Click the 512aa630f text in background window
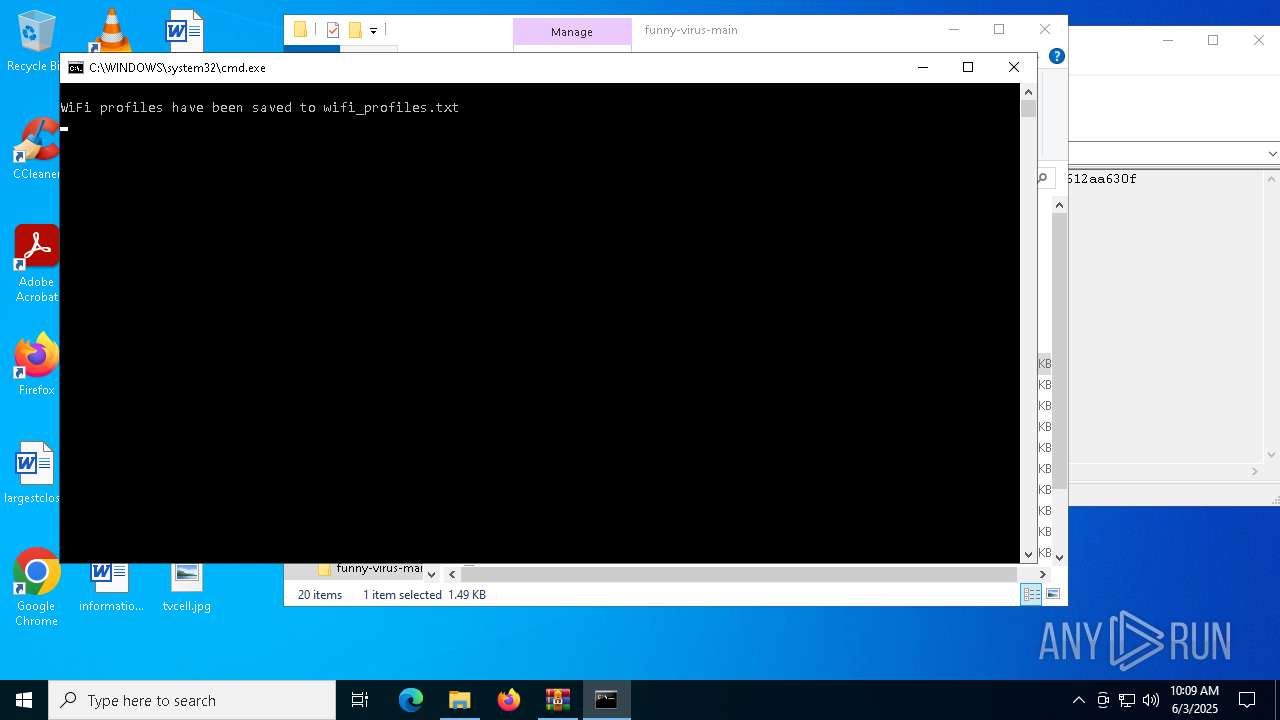 coord(1102,179)
